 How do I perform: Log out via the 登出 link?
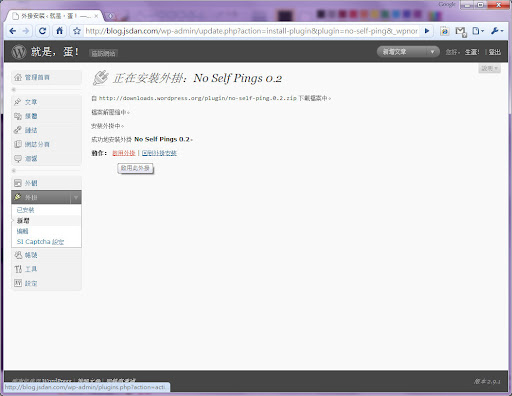(495, 52)
